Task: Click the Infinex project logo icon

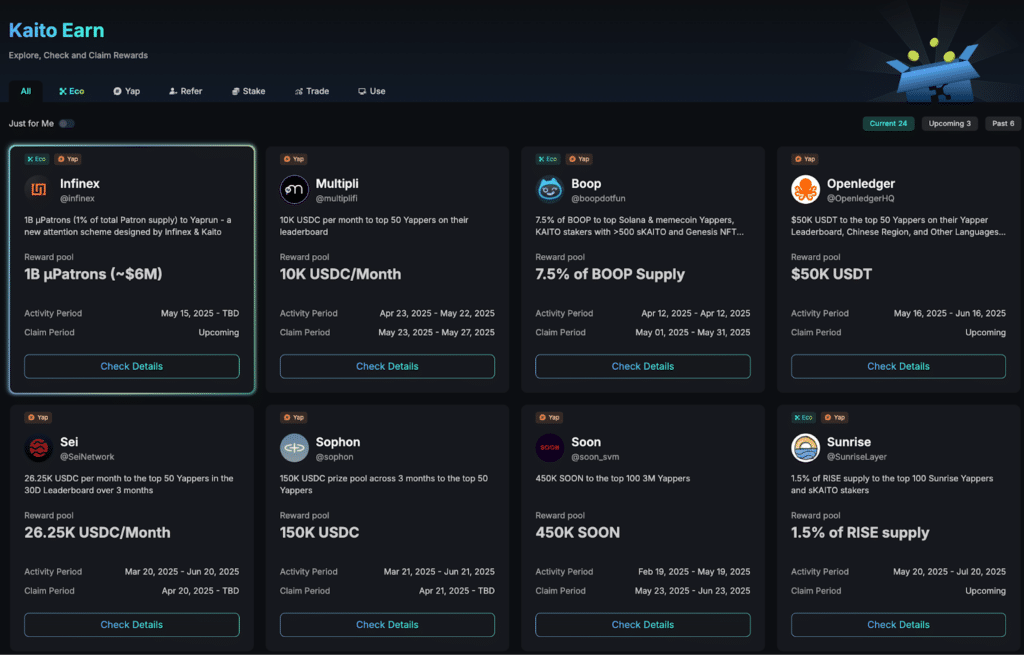Action: (39, 189)
